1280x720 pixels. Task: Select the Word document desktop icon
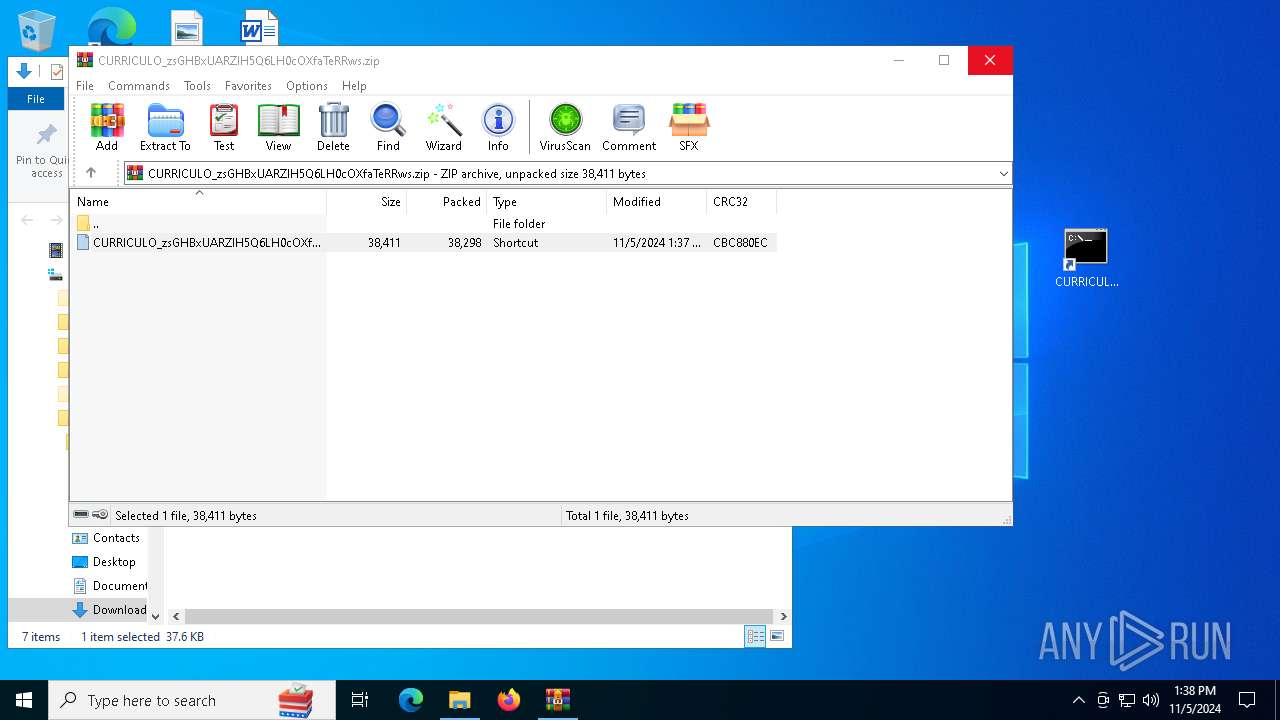[259, 28]
